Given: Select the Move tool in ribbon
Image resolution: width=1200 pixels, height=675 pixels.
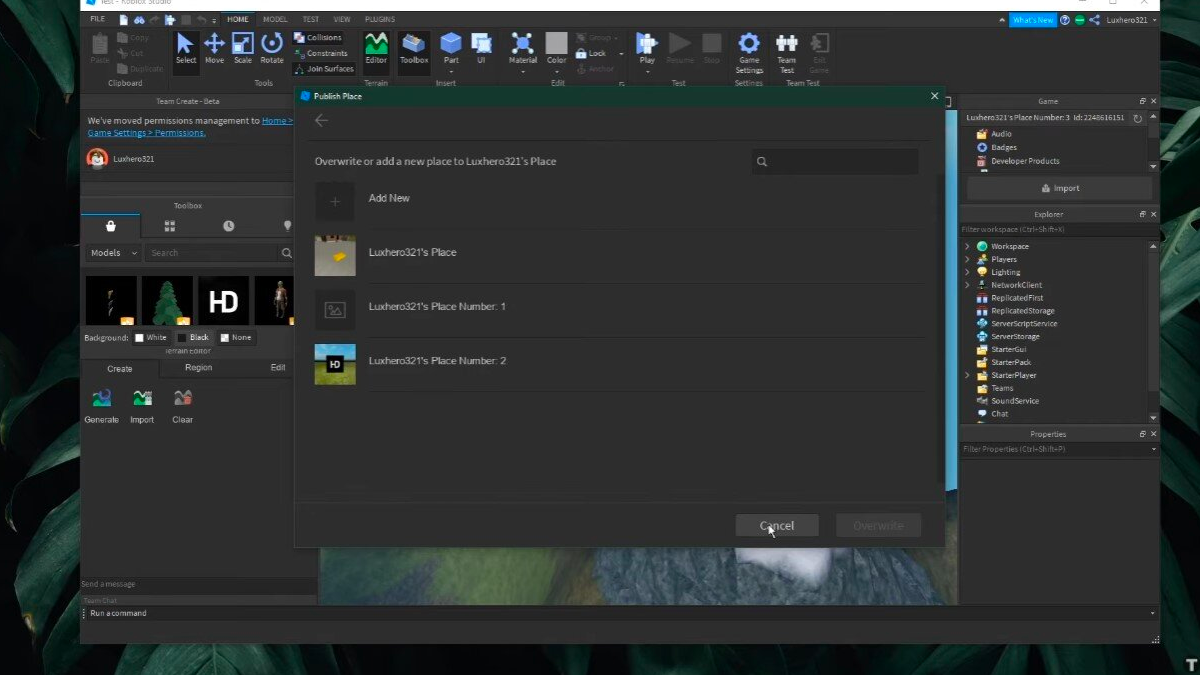Looking at the screenshot, I should 214,46.
